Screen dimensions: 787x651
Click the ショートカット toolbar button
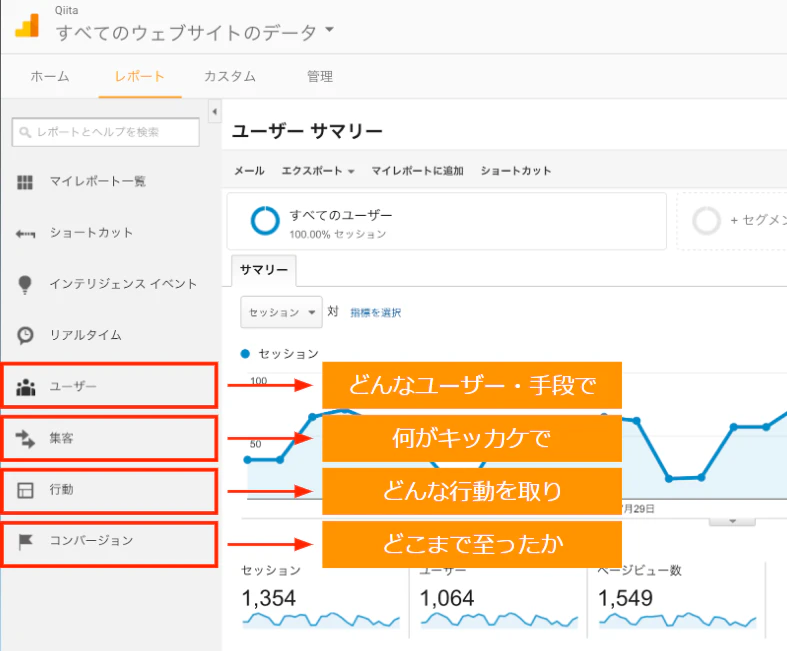[x=515, y=171]
